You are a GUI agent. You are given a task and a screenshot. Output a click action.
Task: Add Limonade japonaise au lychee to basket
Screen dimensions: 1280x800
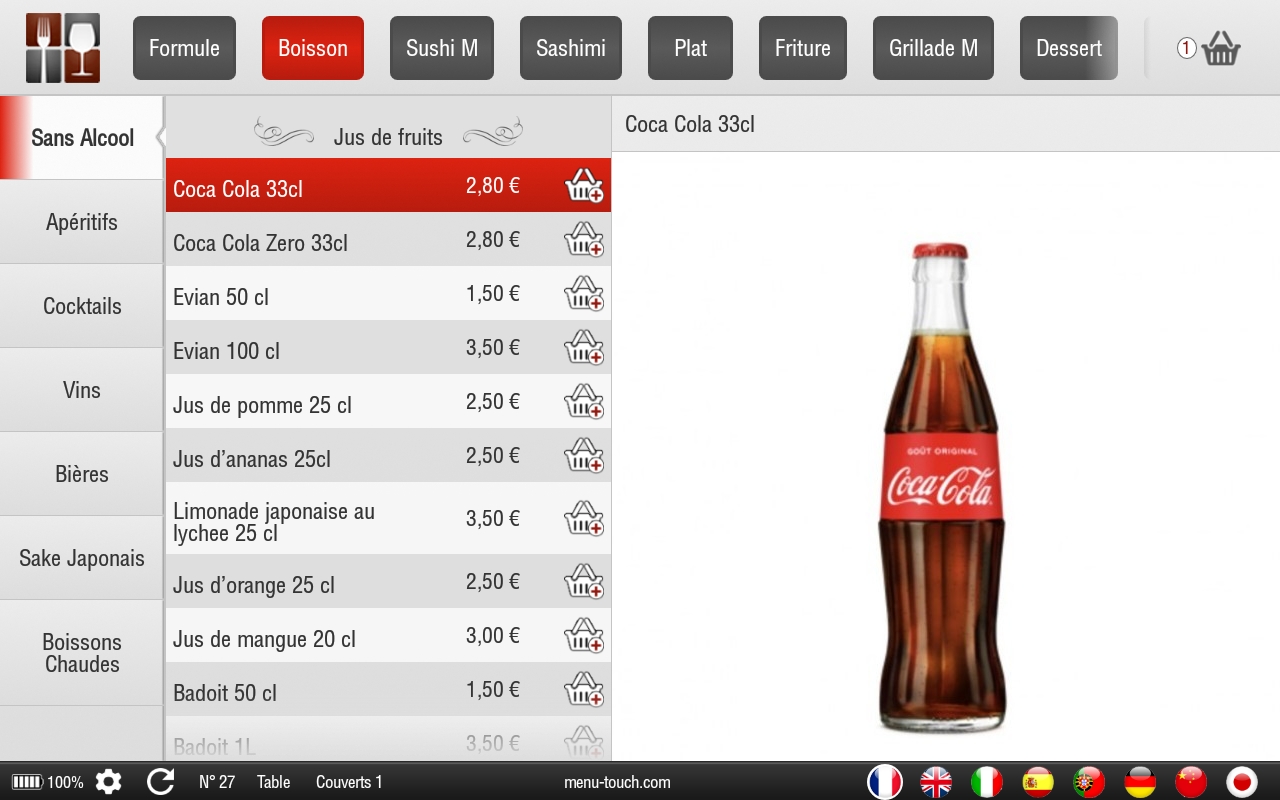tap(584, 519)
